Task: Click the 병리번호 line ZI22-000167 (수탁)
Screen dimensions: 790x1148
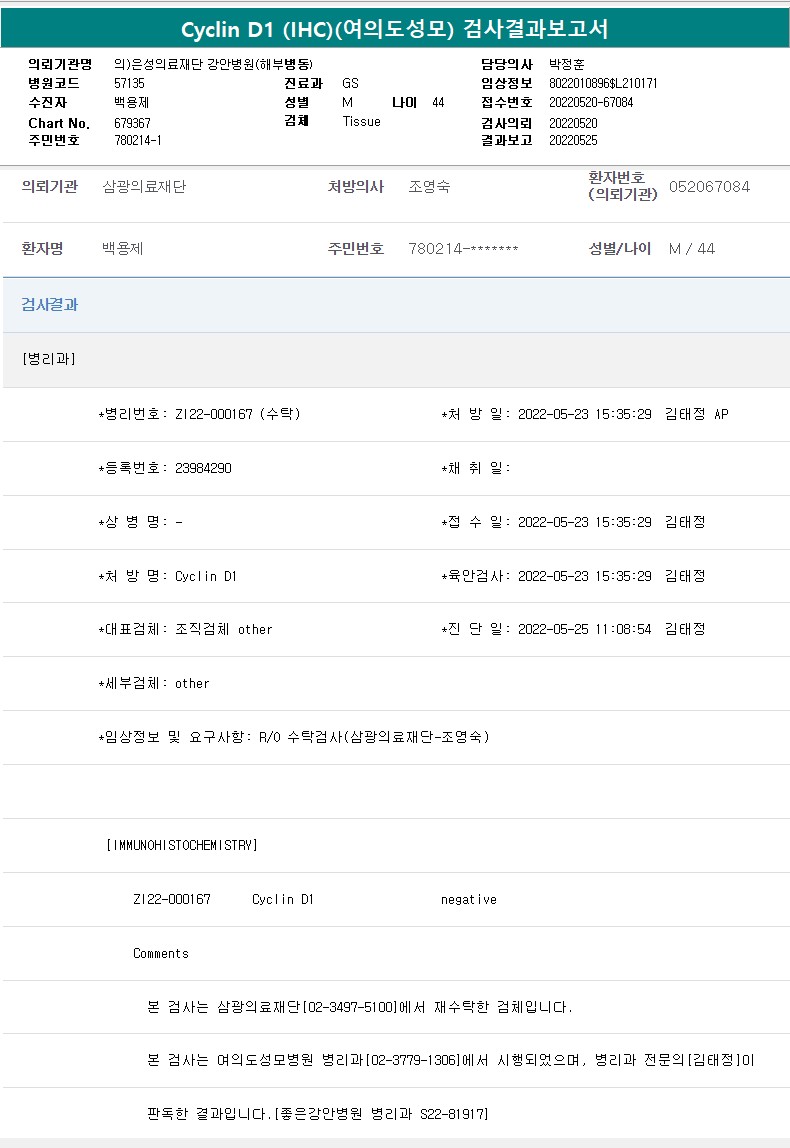Action: pyautogui.click(x=237, y=414)
